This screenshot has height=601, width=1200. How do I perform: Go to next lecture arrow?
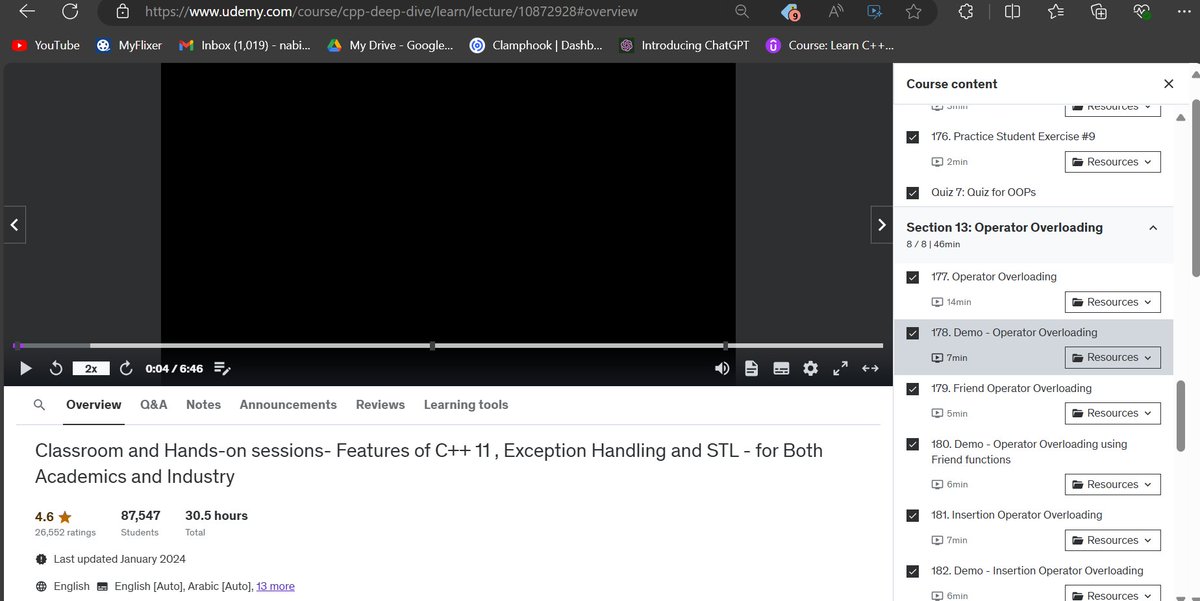pos(881,225)
